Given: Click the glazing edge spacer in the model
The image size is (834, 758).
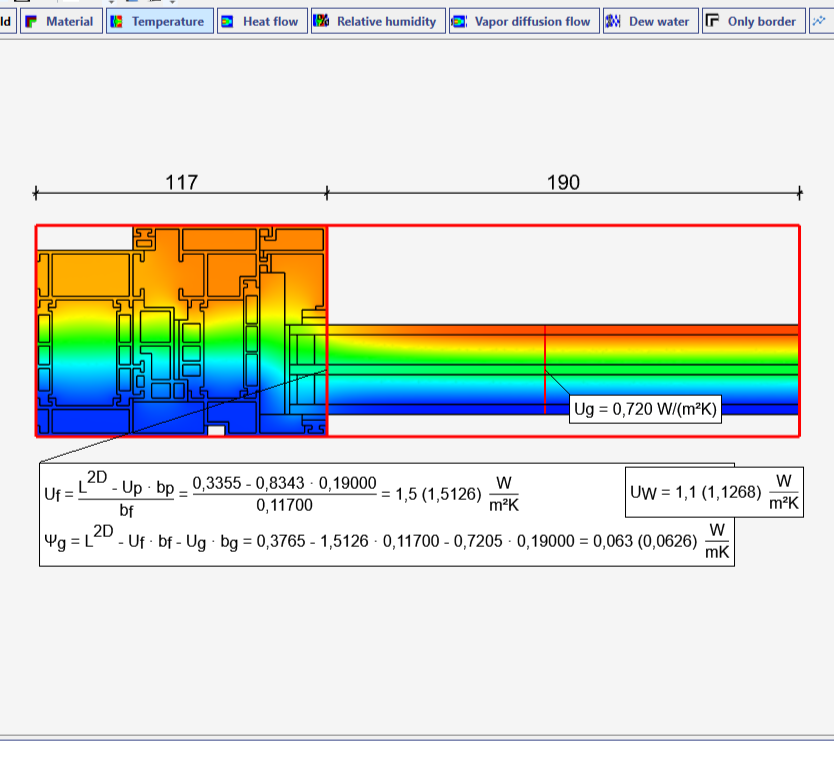Looking at the screenshot, I should [x=308, y=370].
